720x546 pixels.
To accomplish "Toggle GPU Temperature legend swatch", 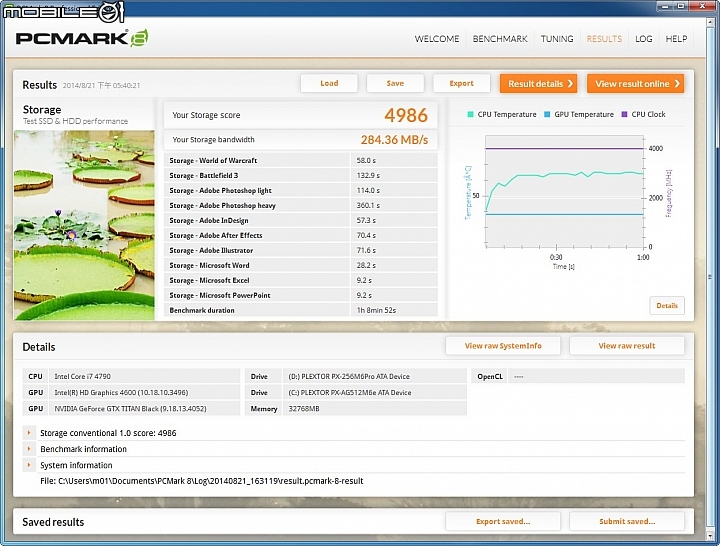I will 547,114.
